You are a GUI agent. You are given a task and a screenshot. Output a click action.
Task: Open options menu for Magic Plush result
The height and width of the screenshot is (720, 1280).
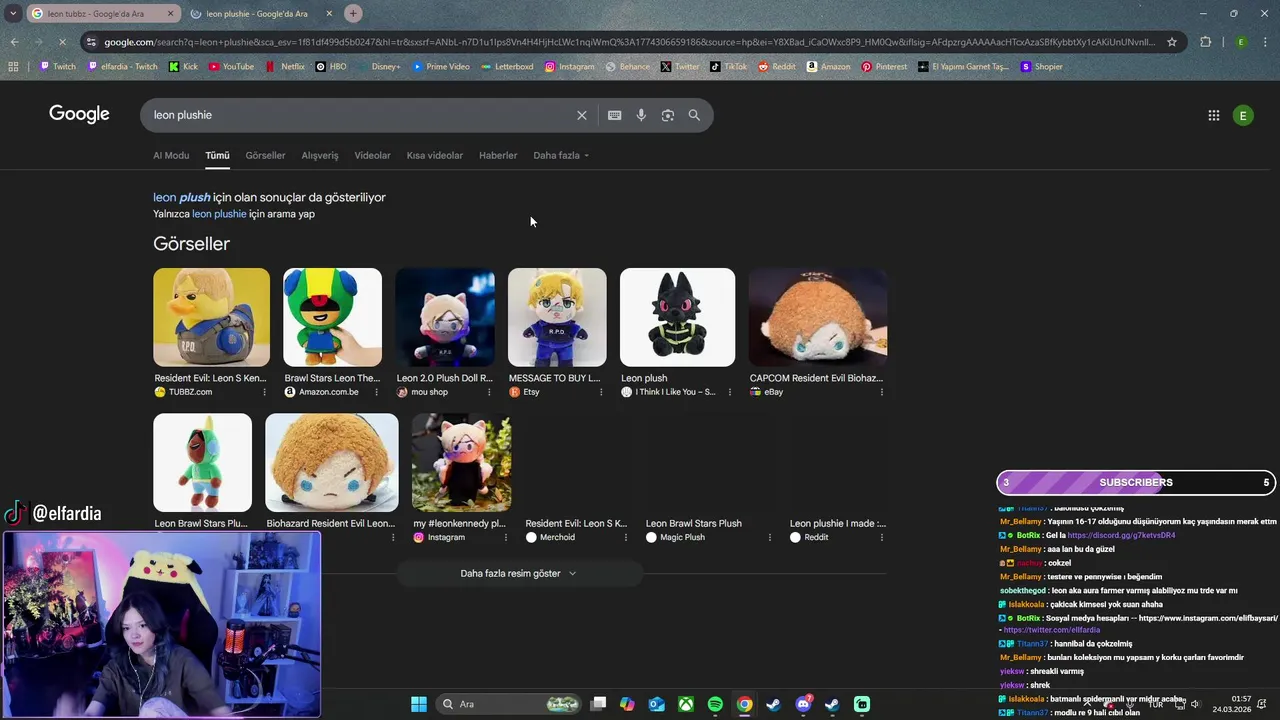769,537
